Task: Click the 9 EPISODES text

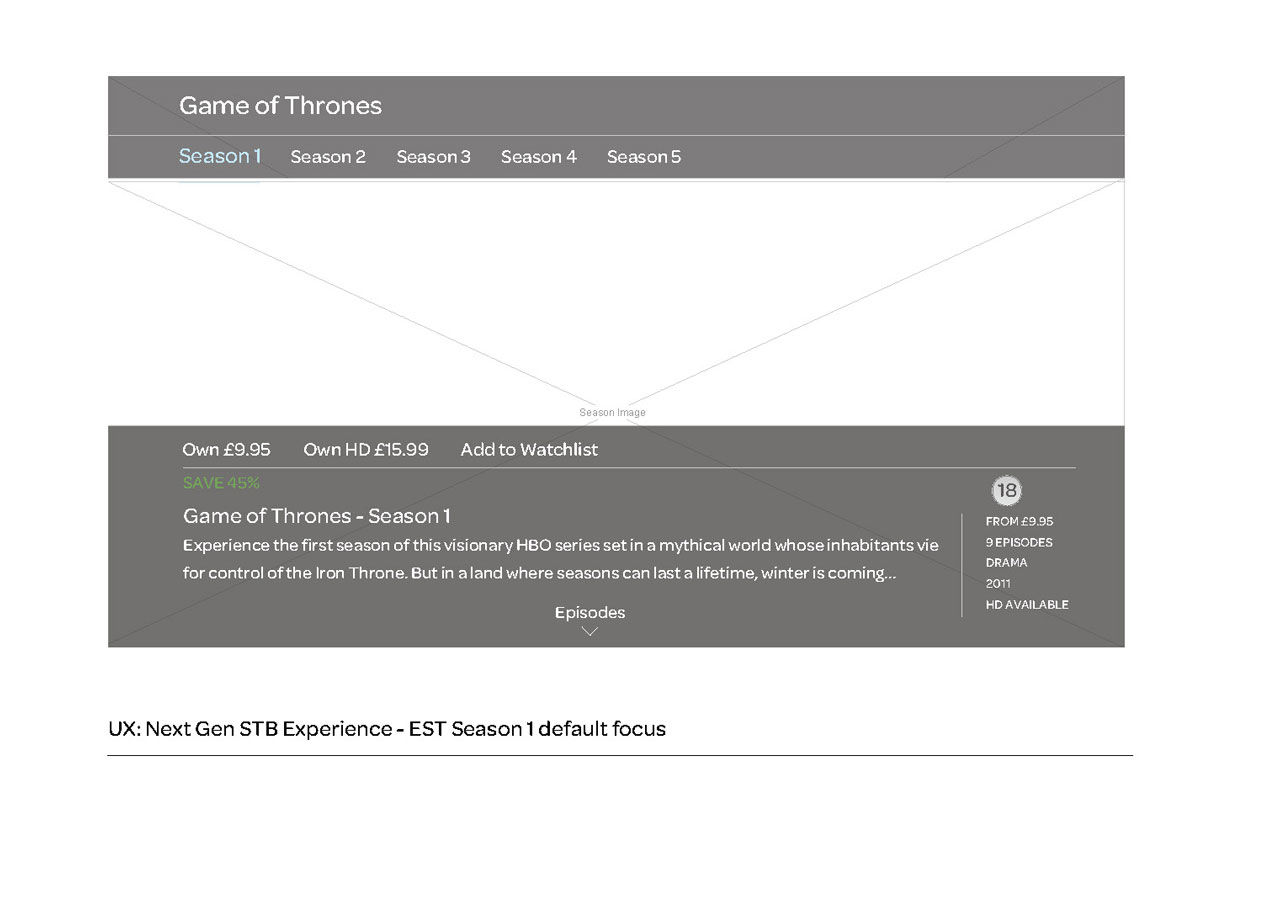Action: [1019, 542]
